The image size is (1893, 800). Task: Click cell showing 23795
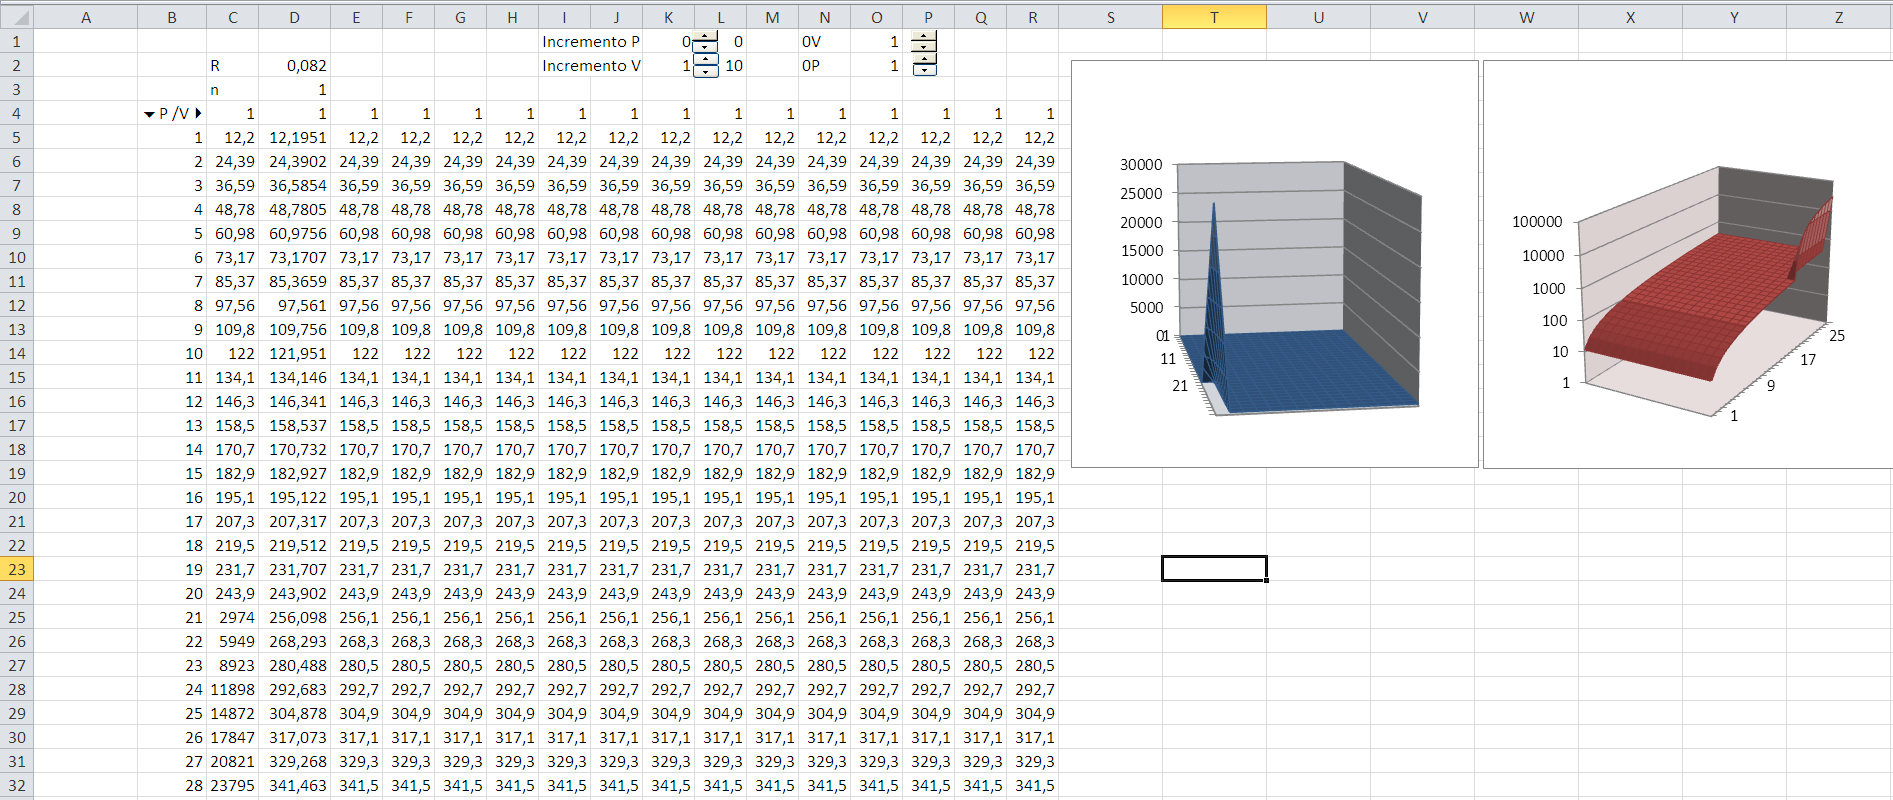pos(232,785)
